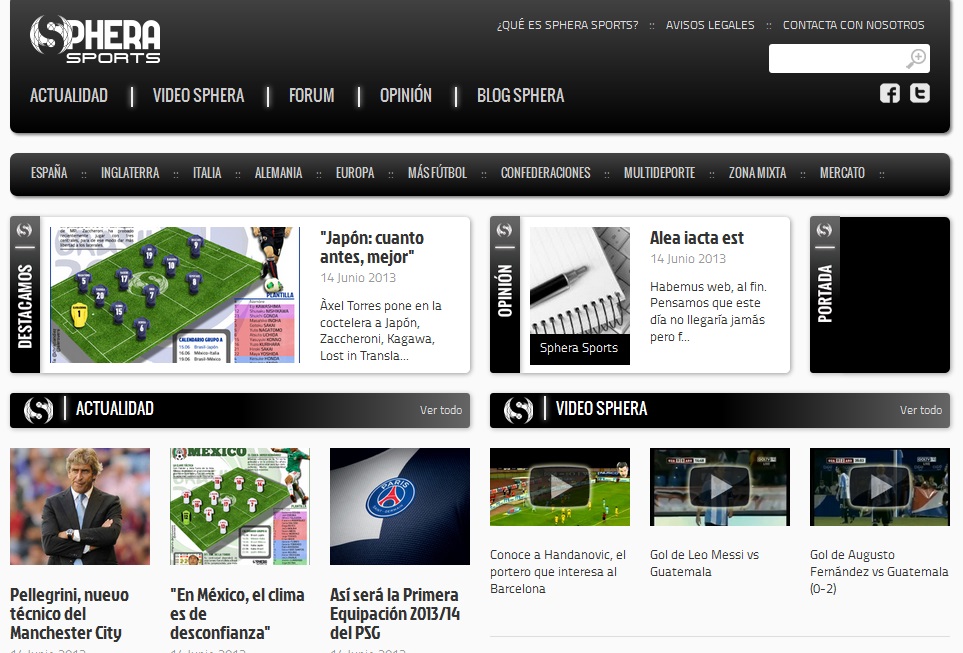
Task: Click the search magnifier icon
Action: click(916, 58)
